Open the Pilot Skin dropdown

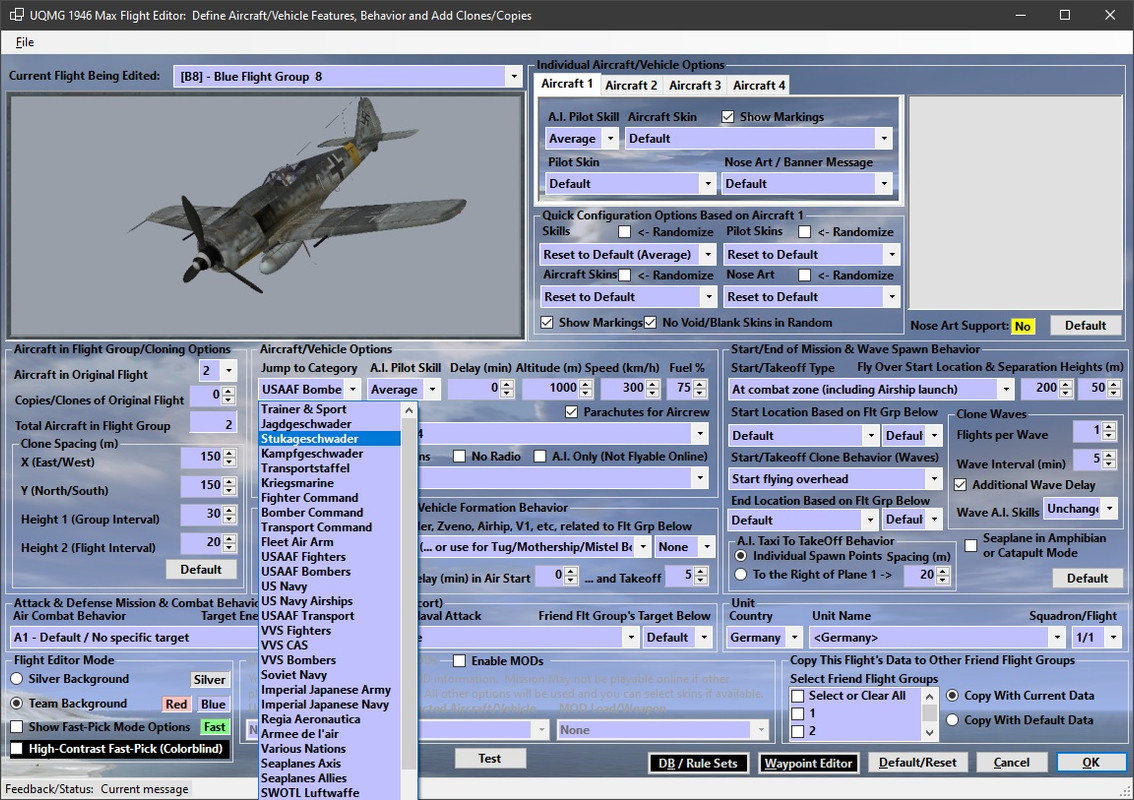pyautogui.click(x=708, y=184)
